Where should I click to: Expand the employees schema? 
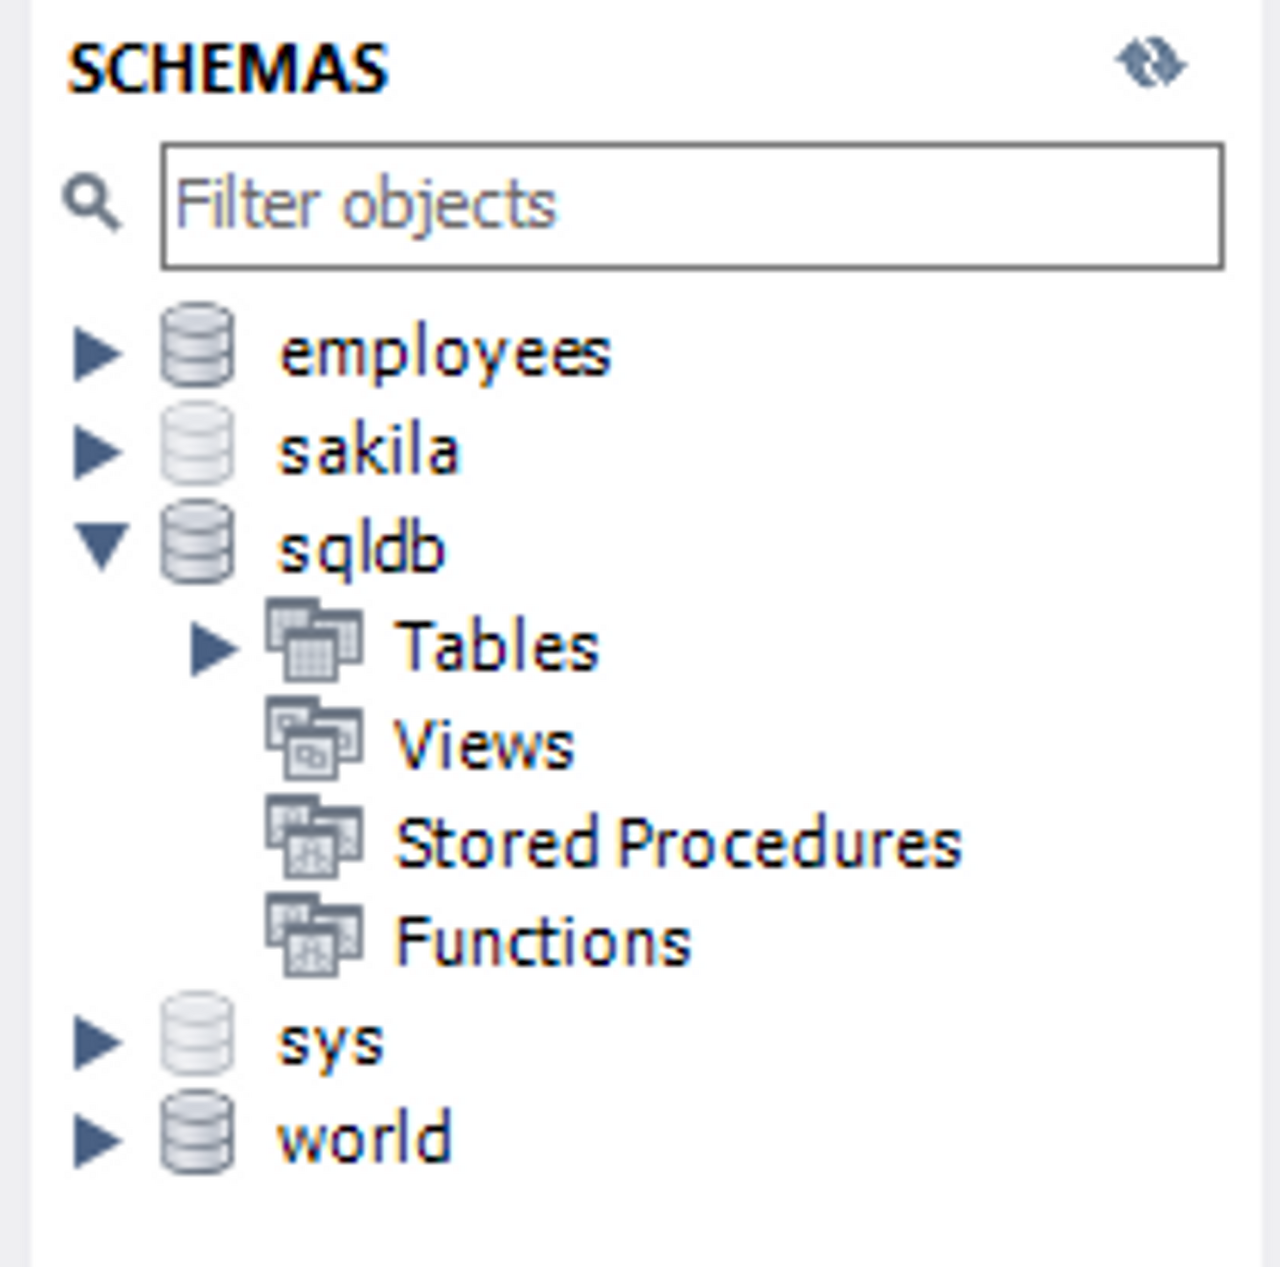97,353
